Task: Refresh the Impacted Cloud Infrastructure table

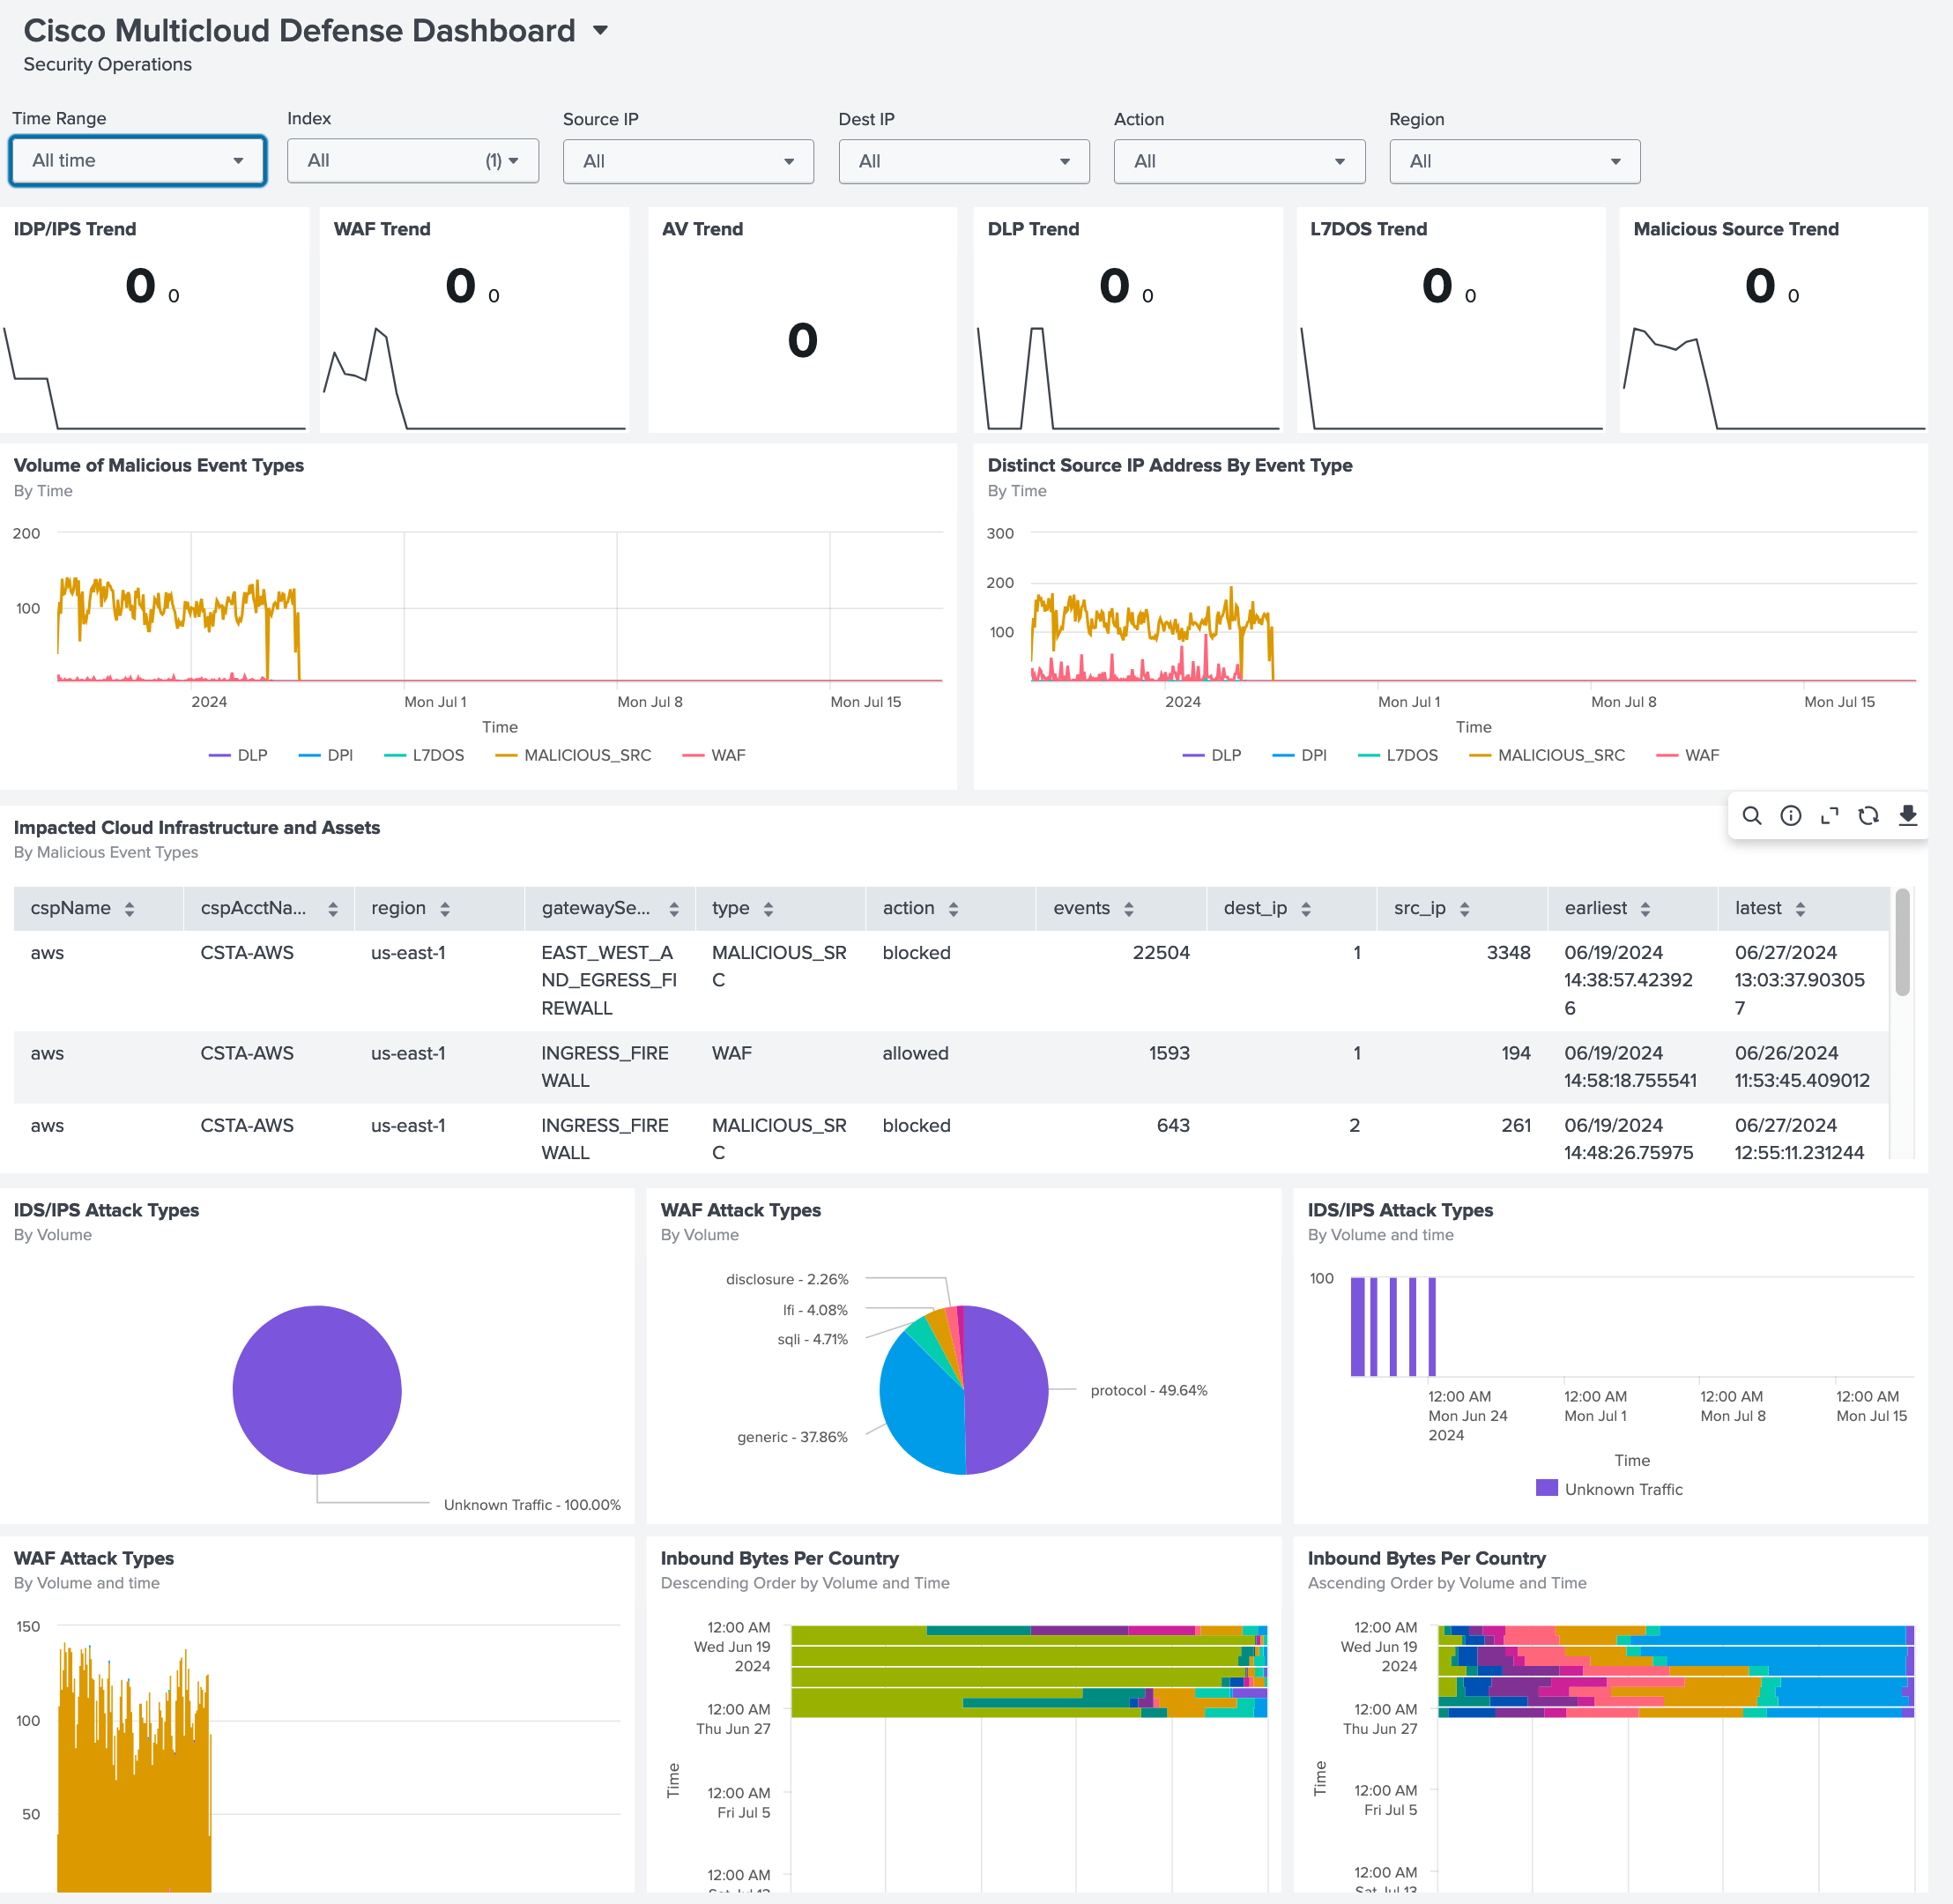Action: coord(1868,816)
